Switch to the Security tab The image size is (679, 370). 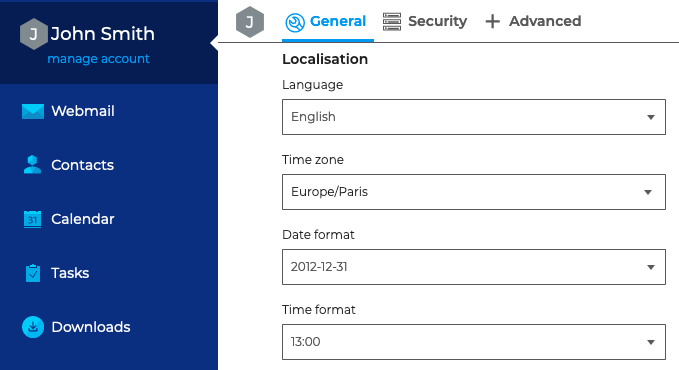tap(437, 21)
